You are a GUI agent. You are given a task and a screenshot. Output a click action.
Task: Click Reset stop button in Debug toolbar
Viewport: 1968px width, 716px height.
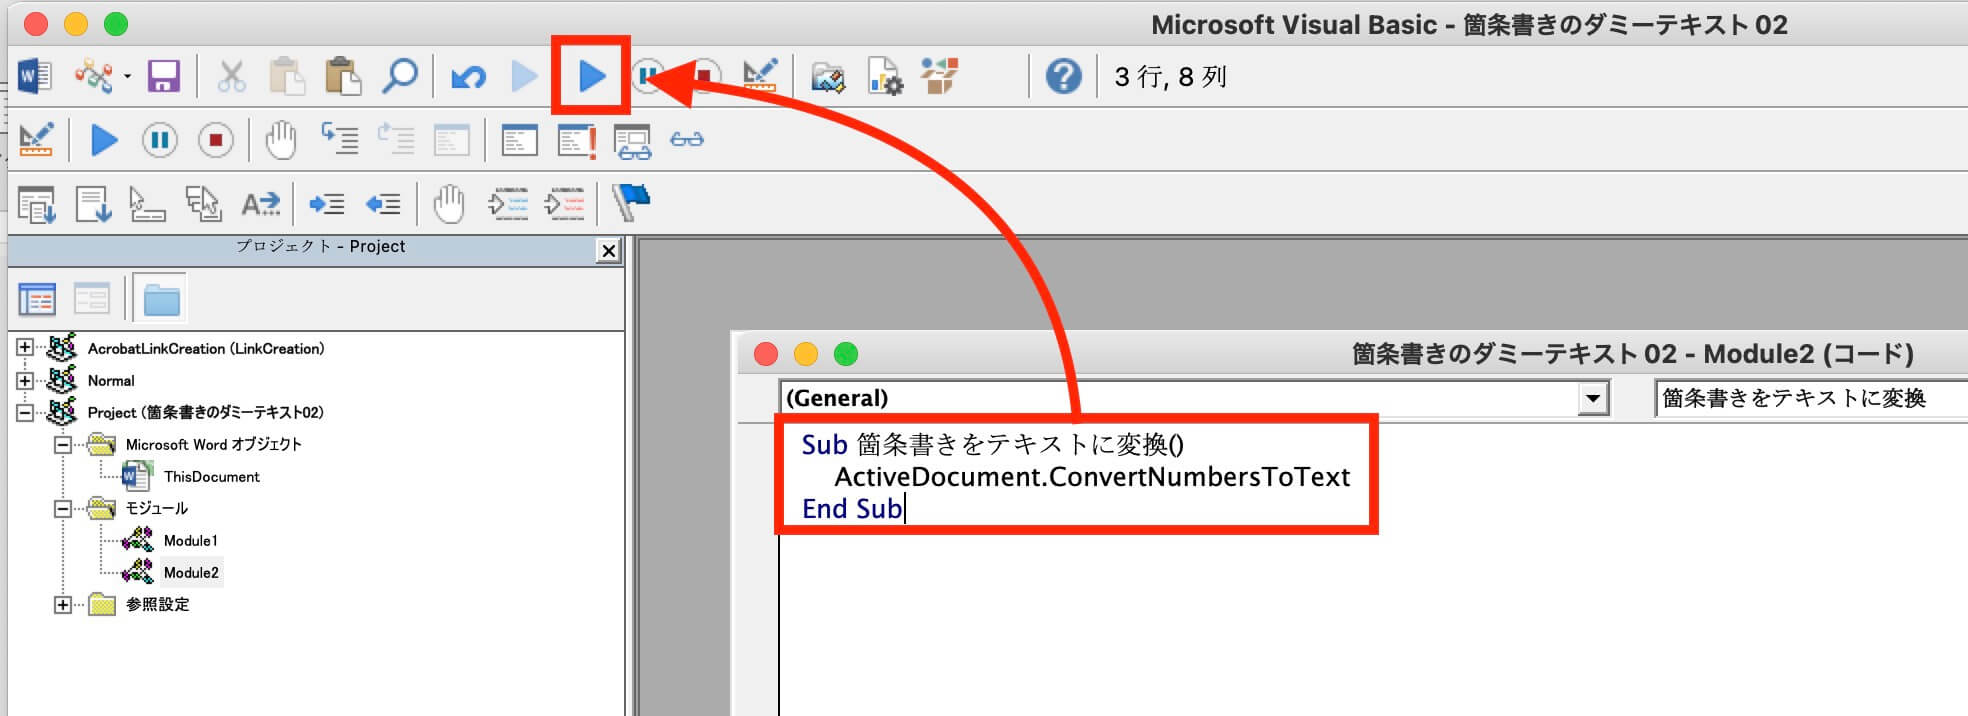coord(215,140)
